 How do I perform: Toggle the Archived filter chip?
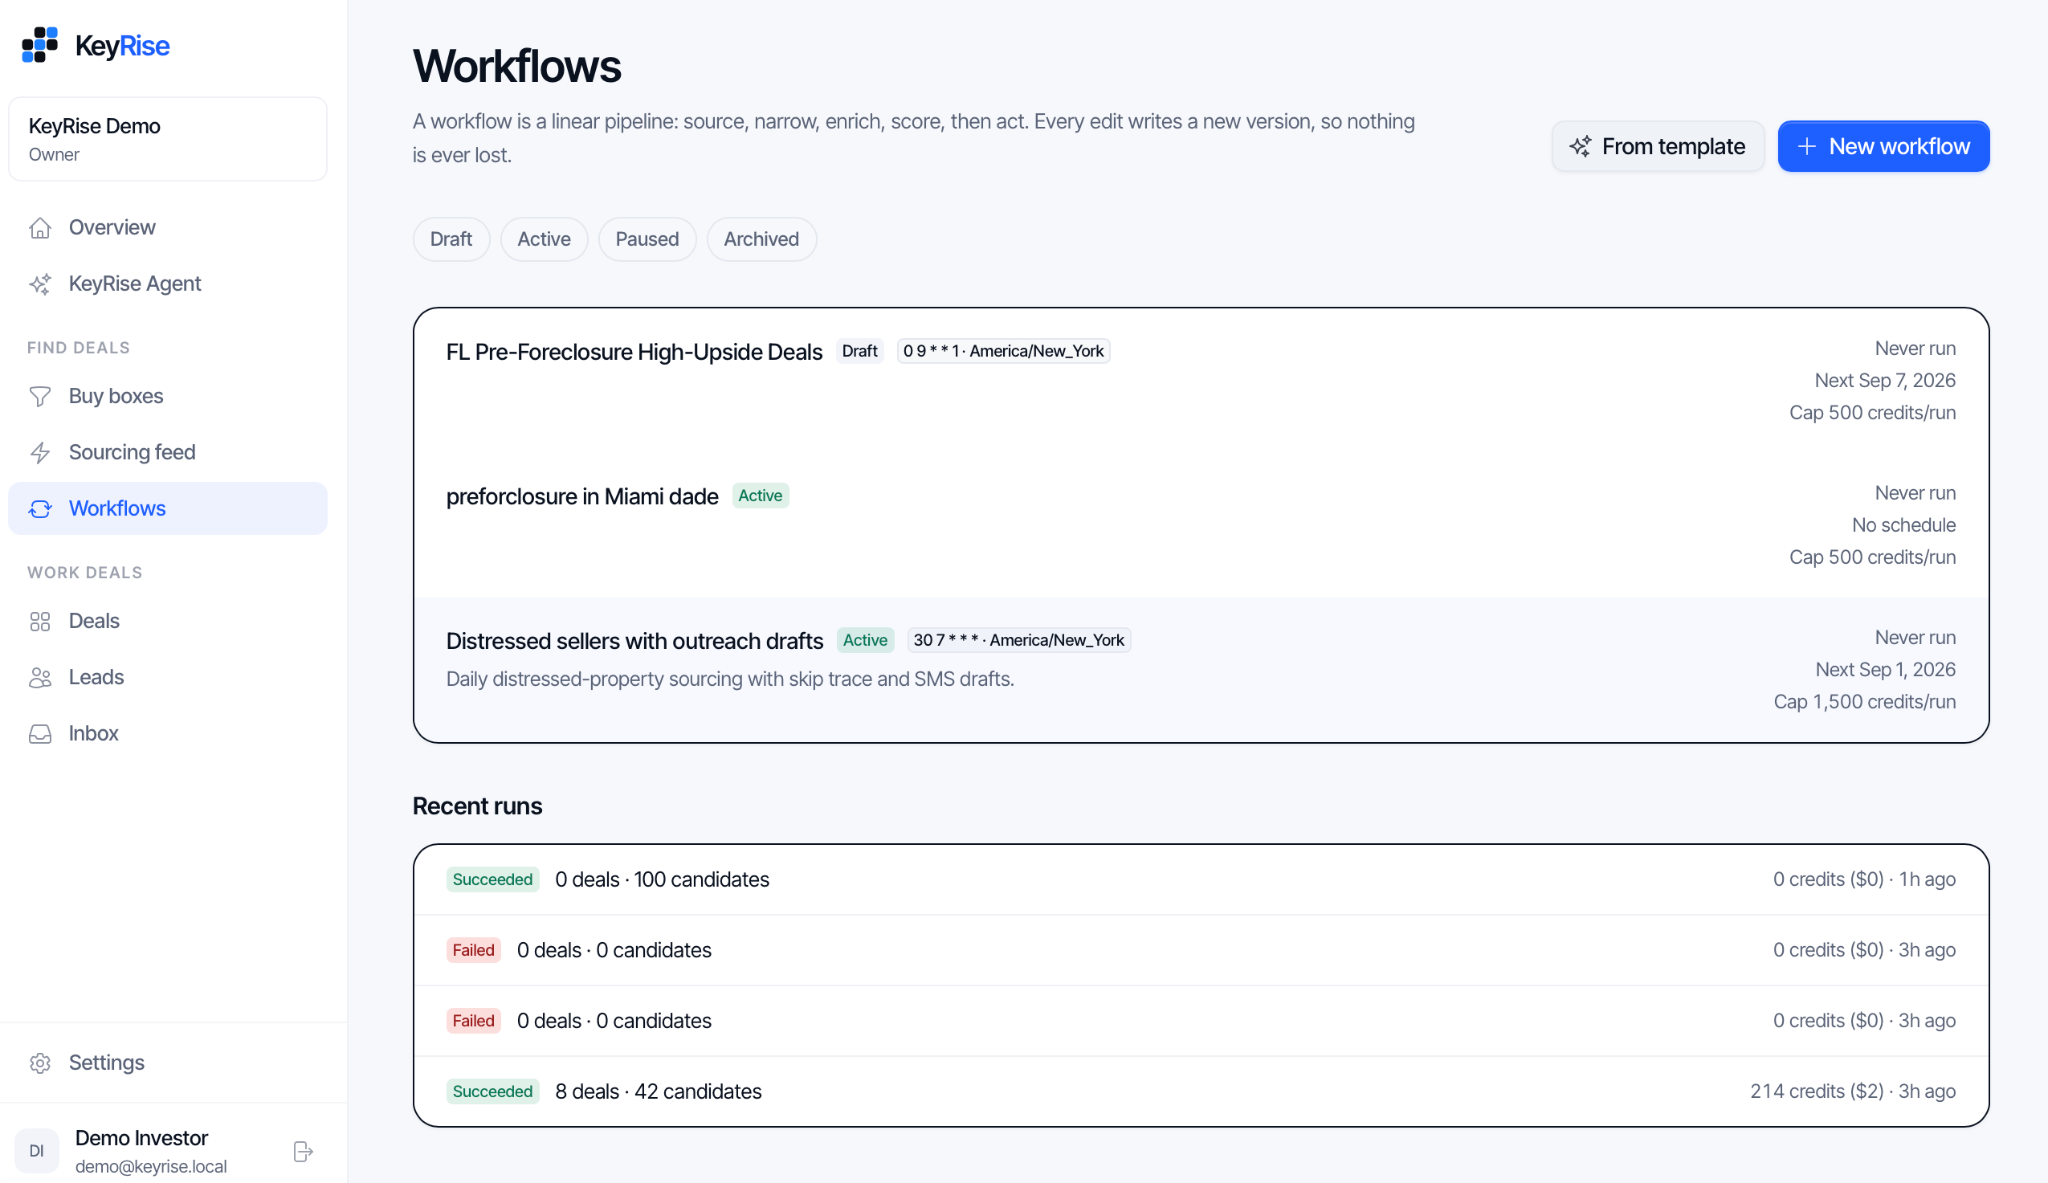click(761, 239)
